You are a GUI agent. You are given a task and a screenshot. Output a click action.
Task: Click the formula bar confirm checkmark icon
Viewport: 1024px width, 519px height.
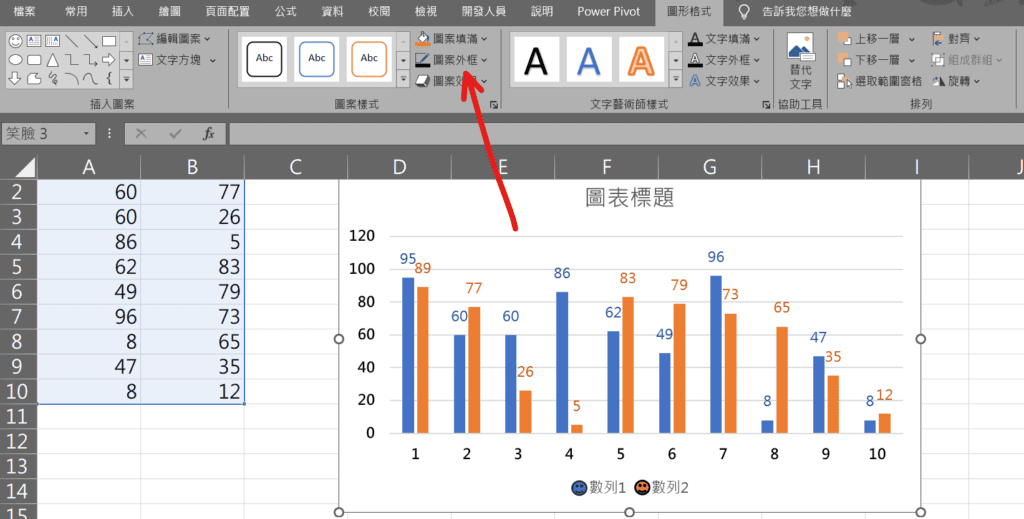tap(175, 134)
